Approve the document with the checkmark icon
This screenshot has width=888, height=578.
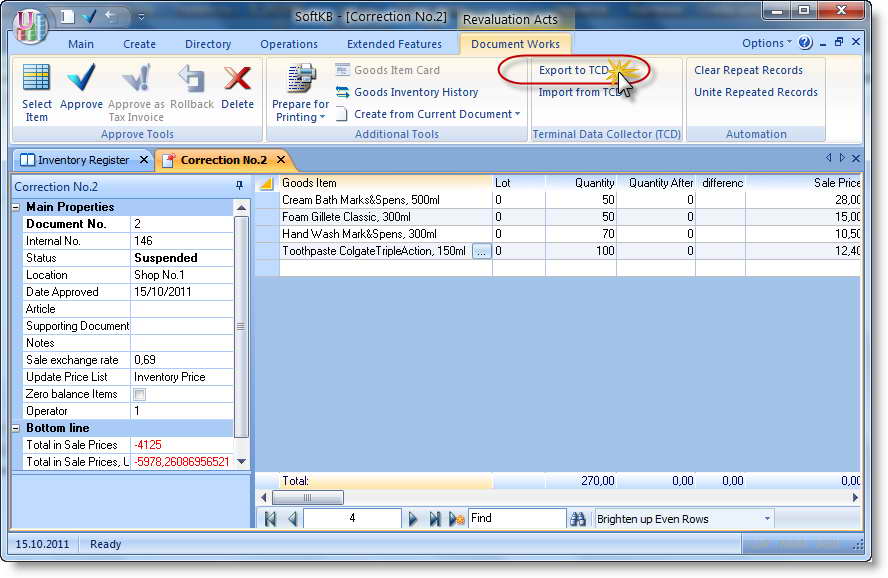coord(81,79)
